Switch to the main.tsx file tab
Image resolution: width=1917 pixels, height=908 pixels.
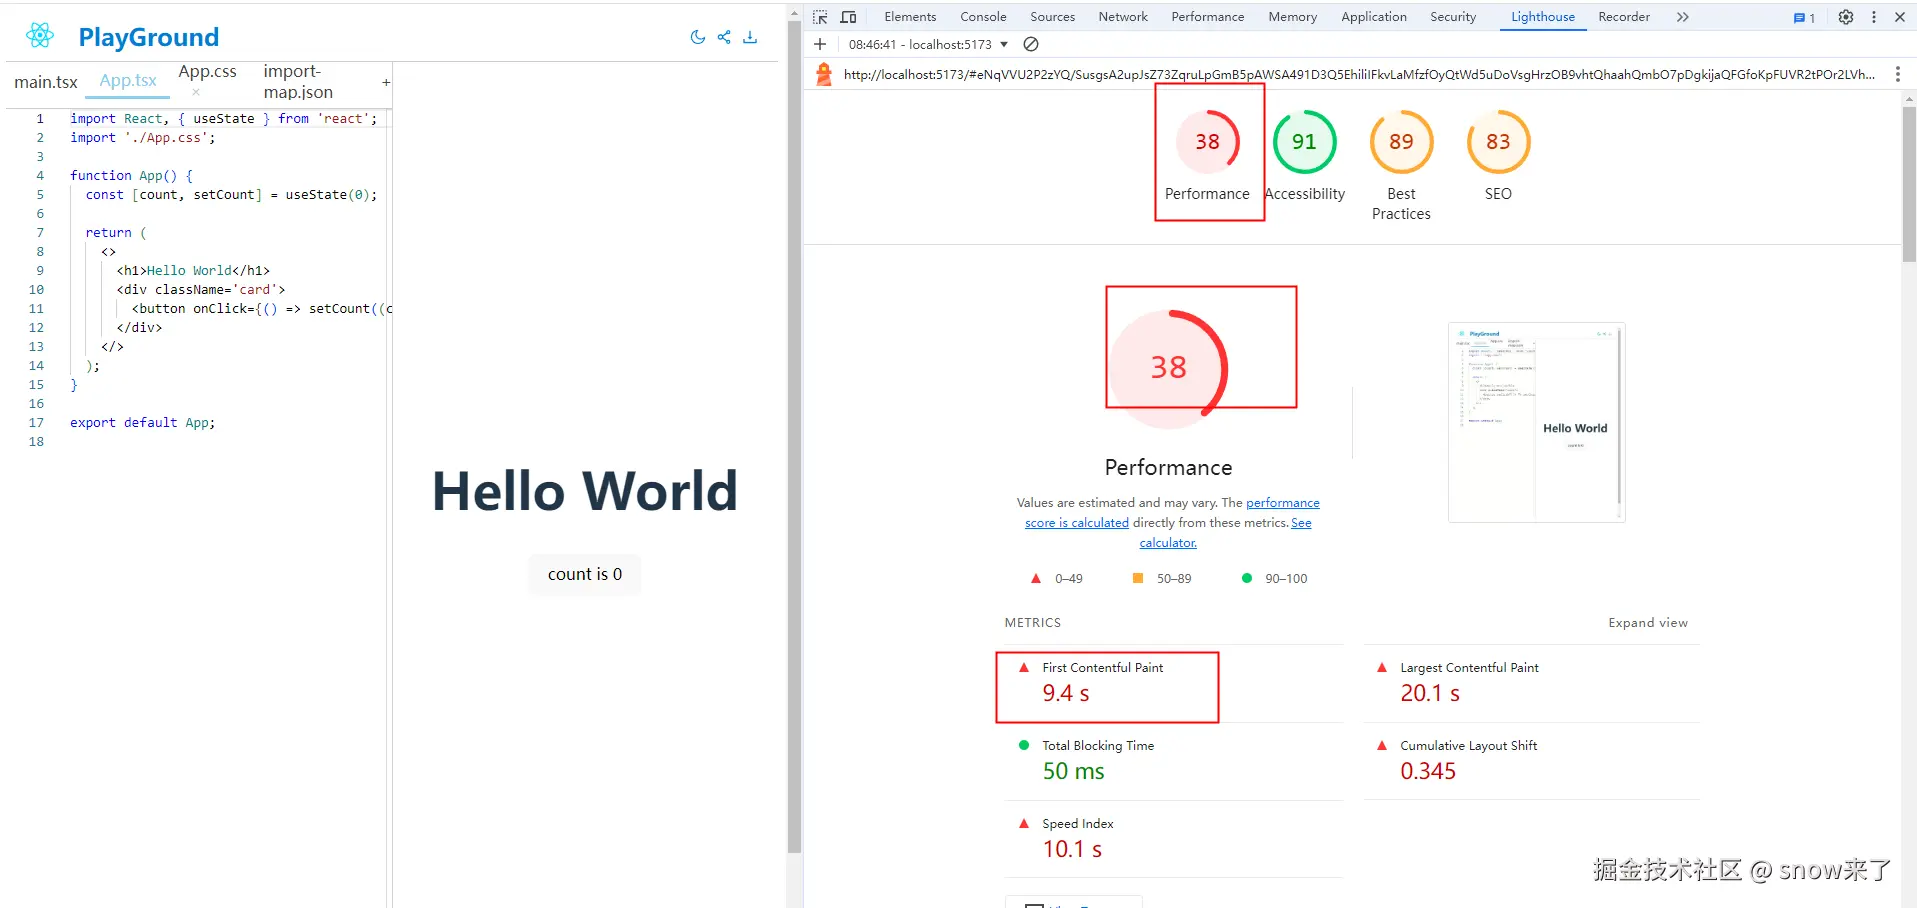46,82
